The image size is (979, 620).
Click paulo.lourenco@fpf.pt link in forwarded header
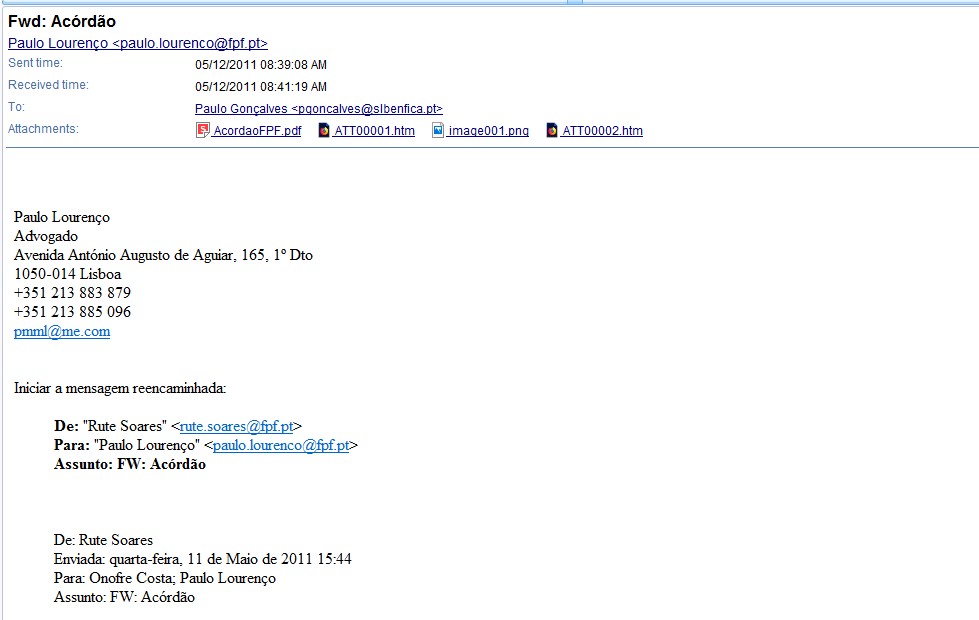coord(280,445)
